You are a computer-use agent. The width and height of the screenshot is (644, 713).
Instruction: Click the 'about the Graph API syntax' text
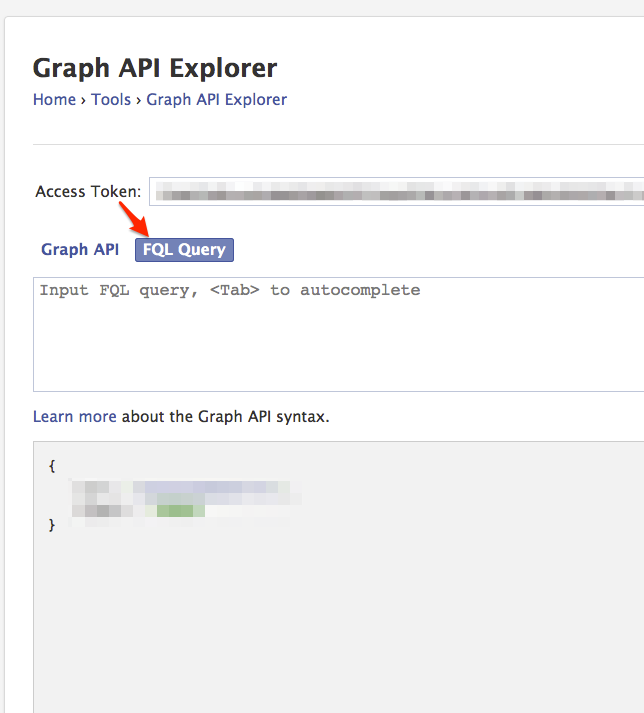(x=226, y=417)
